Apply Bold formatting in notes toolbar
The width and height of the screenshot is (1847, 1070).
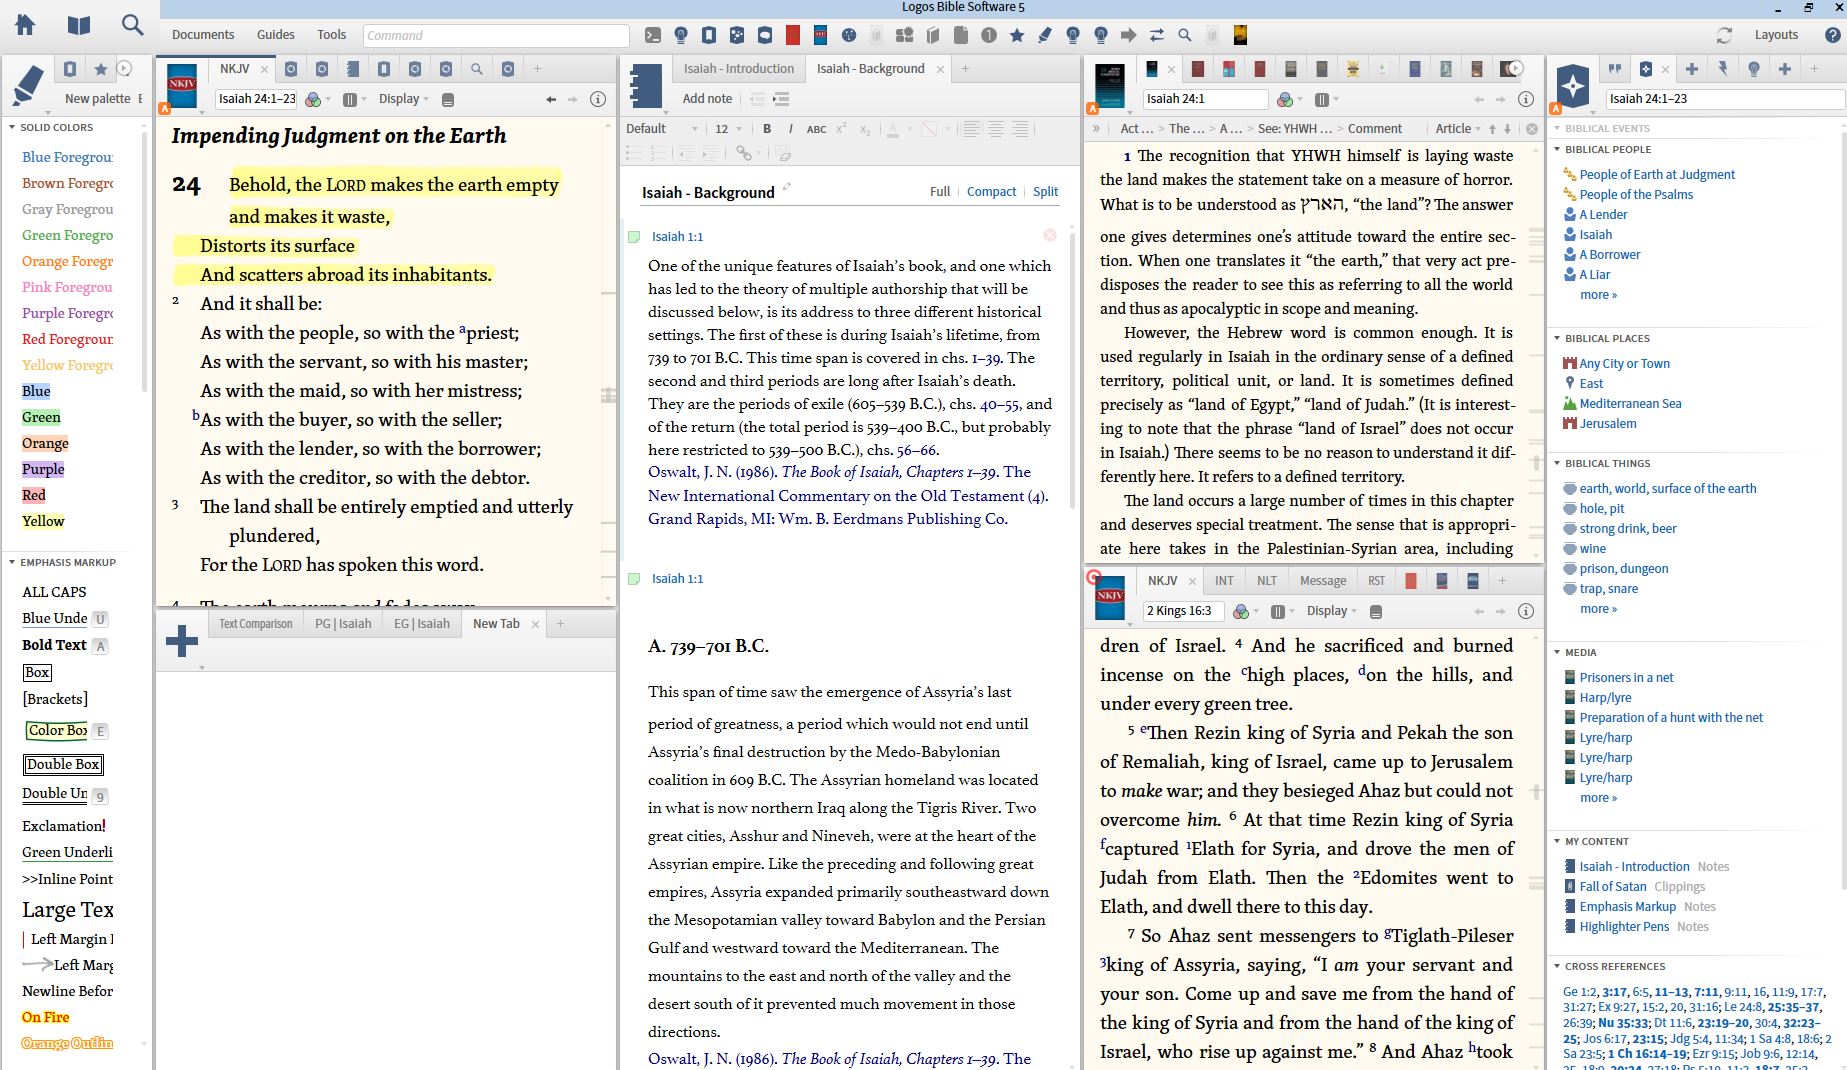pyautogui.click(x=767, y=129)
